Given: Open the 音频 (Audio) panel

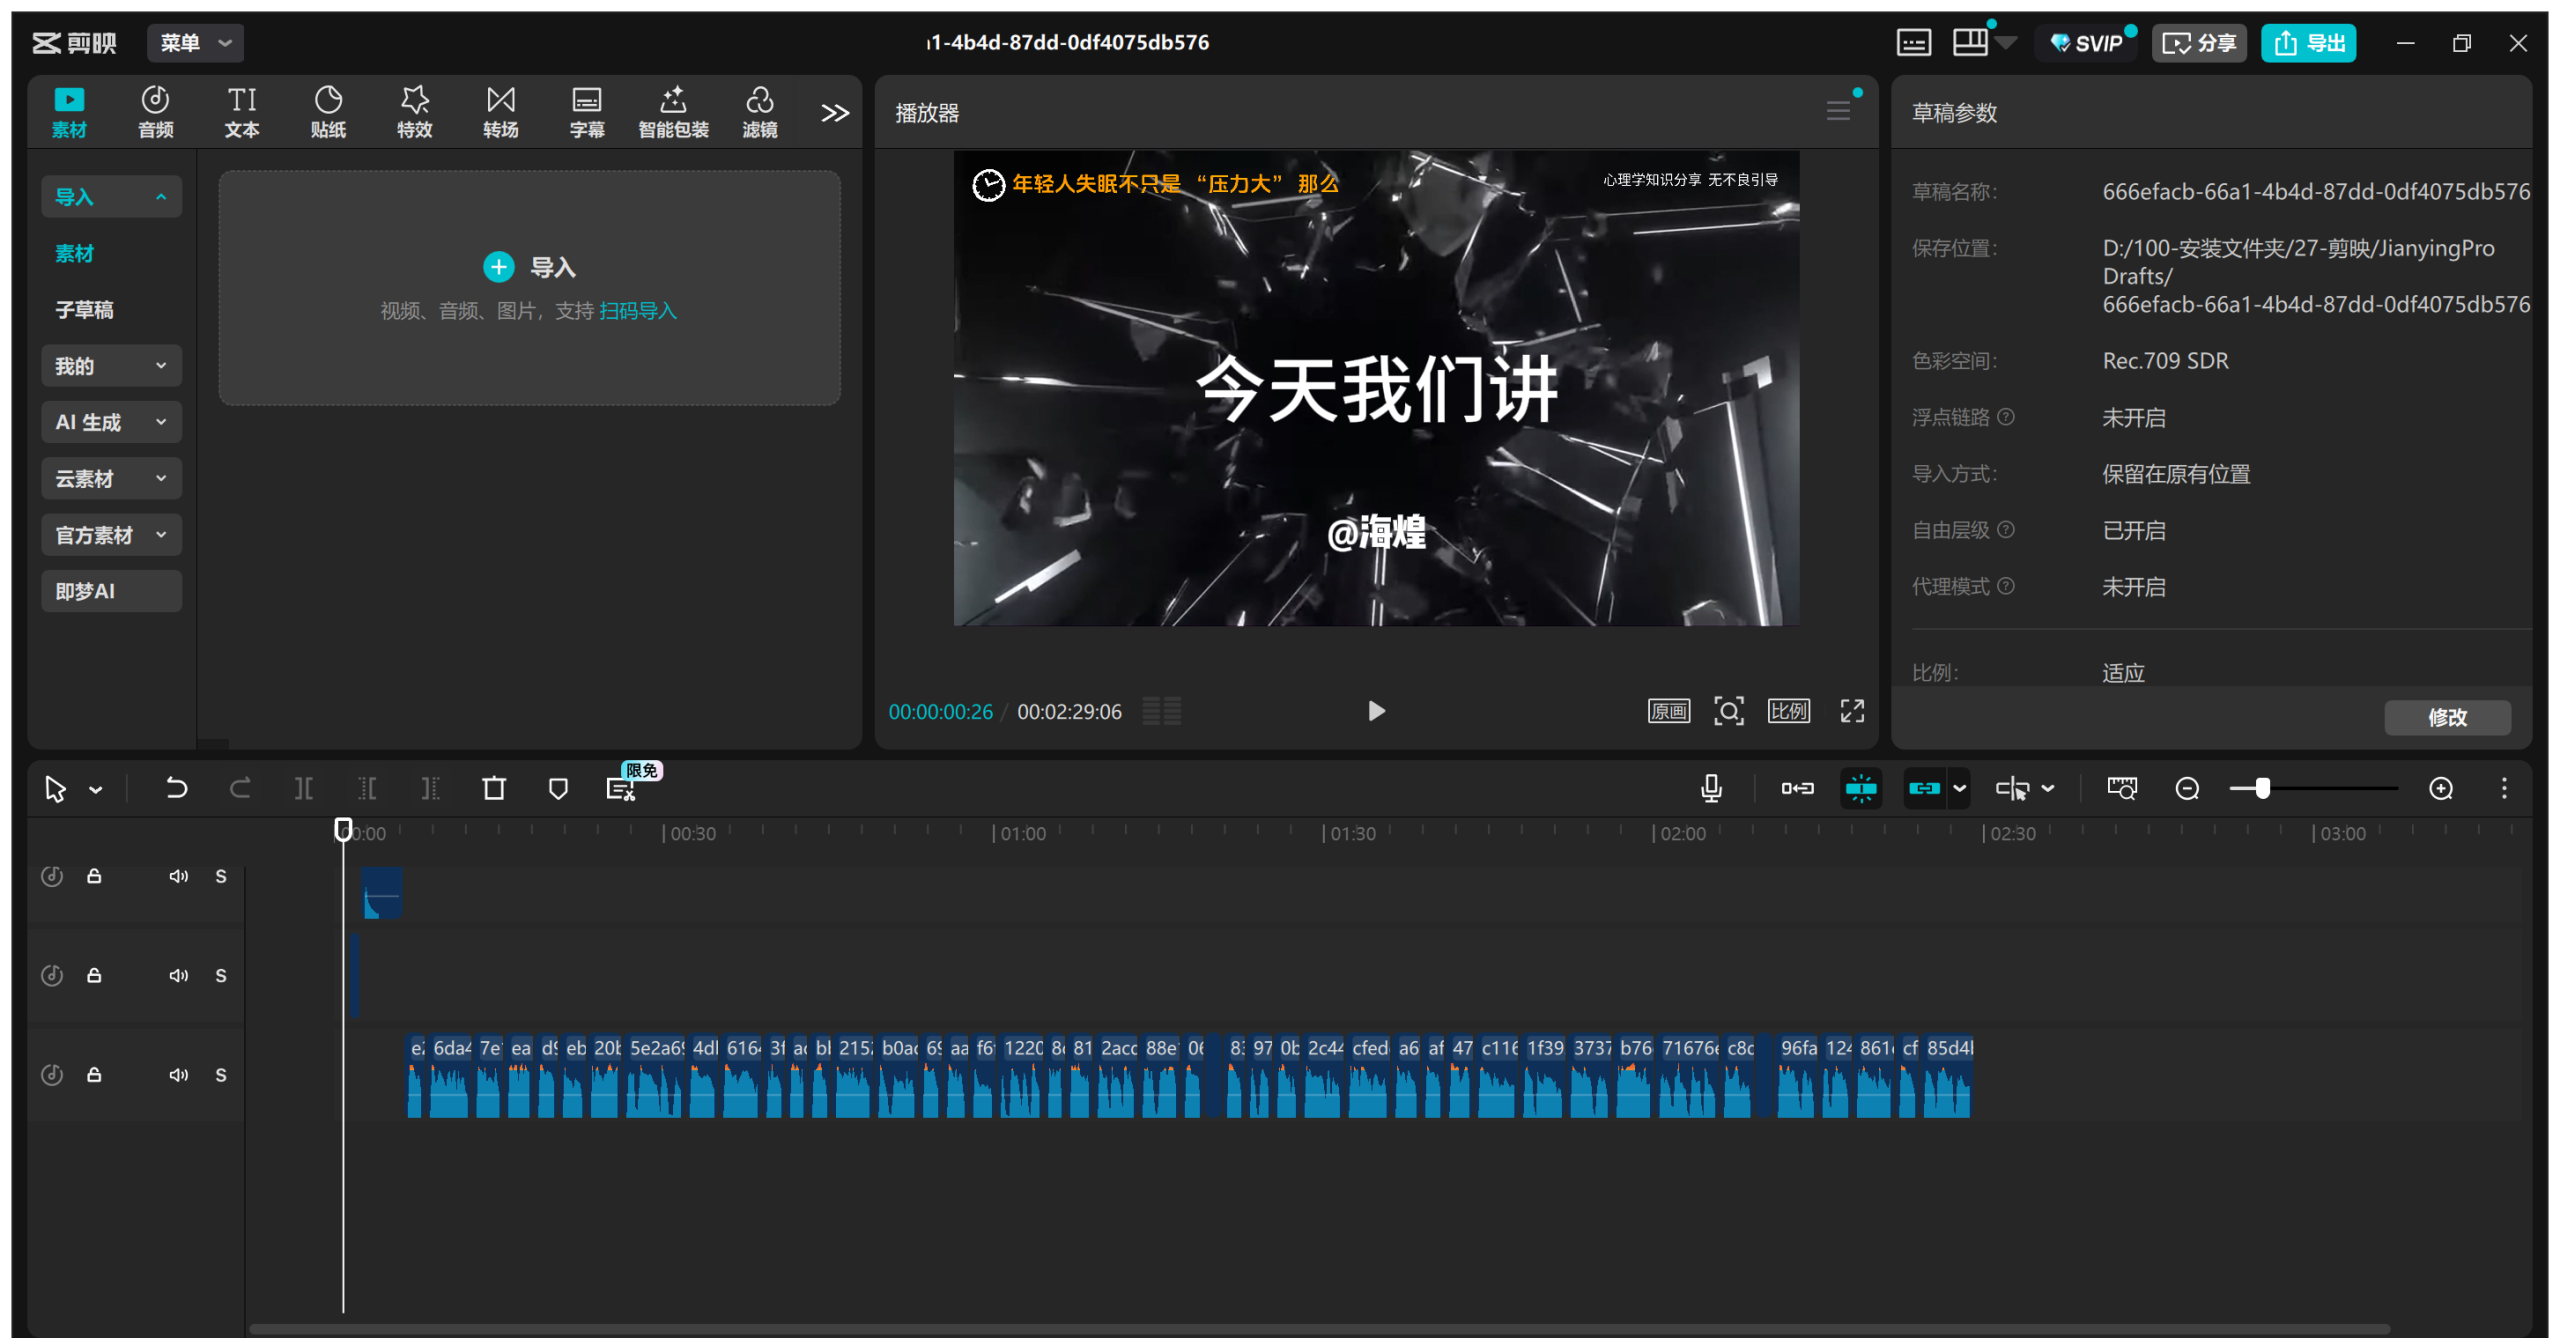Looking at the screenshot, I should (x=155, y=110).
